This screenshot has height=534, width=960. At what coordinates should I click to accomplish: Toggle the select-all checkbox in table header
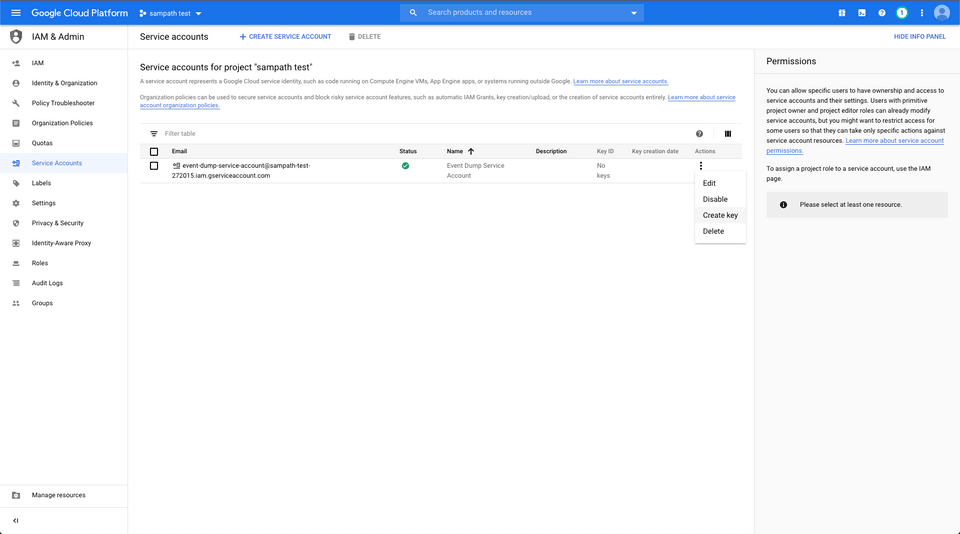[x=154, y=151]
